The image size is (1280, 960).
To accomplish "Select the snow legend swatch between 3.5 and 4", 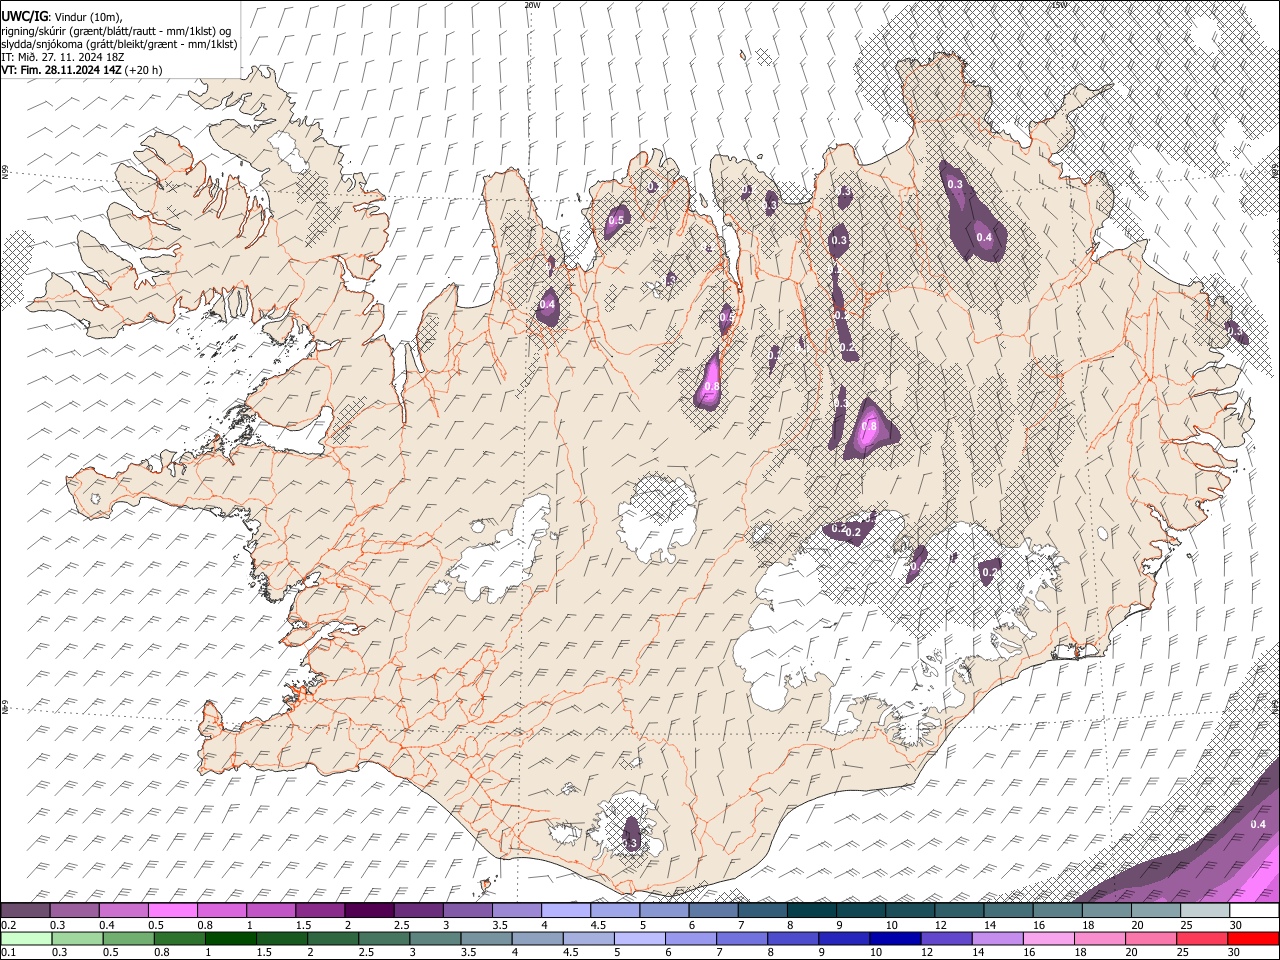I will [x=517, y=911].
